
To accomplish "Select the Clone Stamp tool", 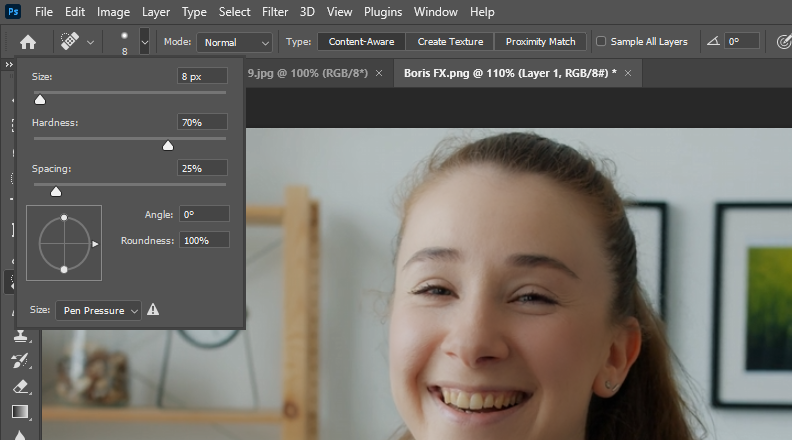I will [x=20, y=337].
